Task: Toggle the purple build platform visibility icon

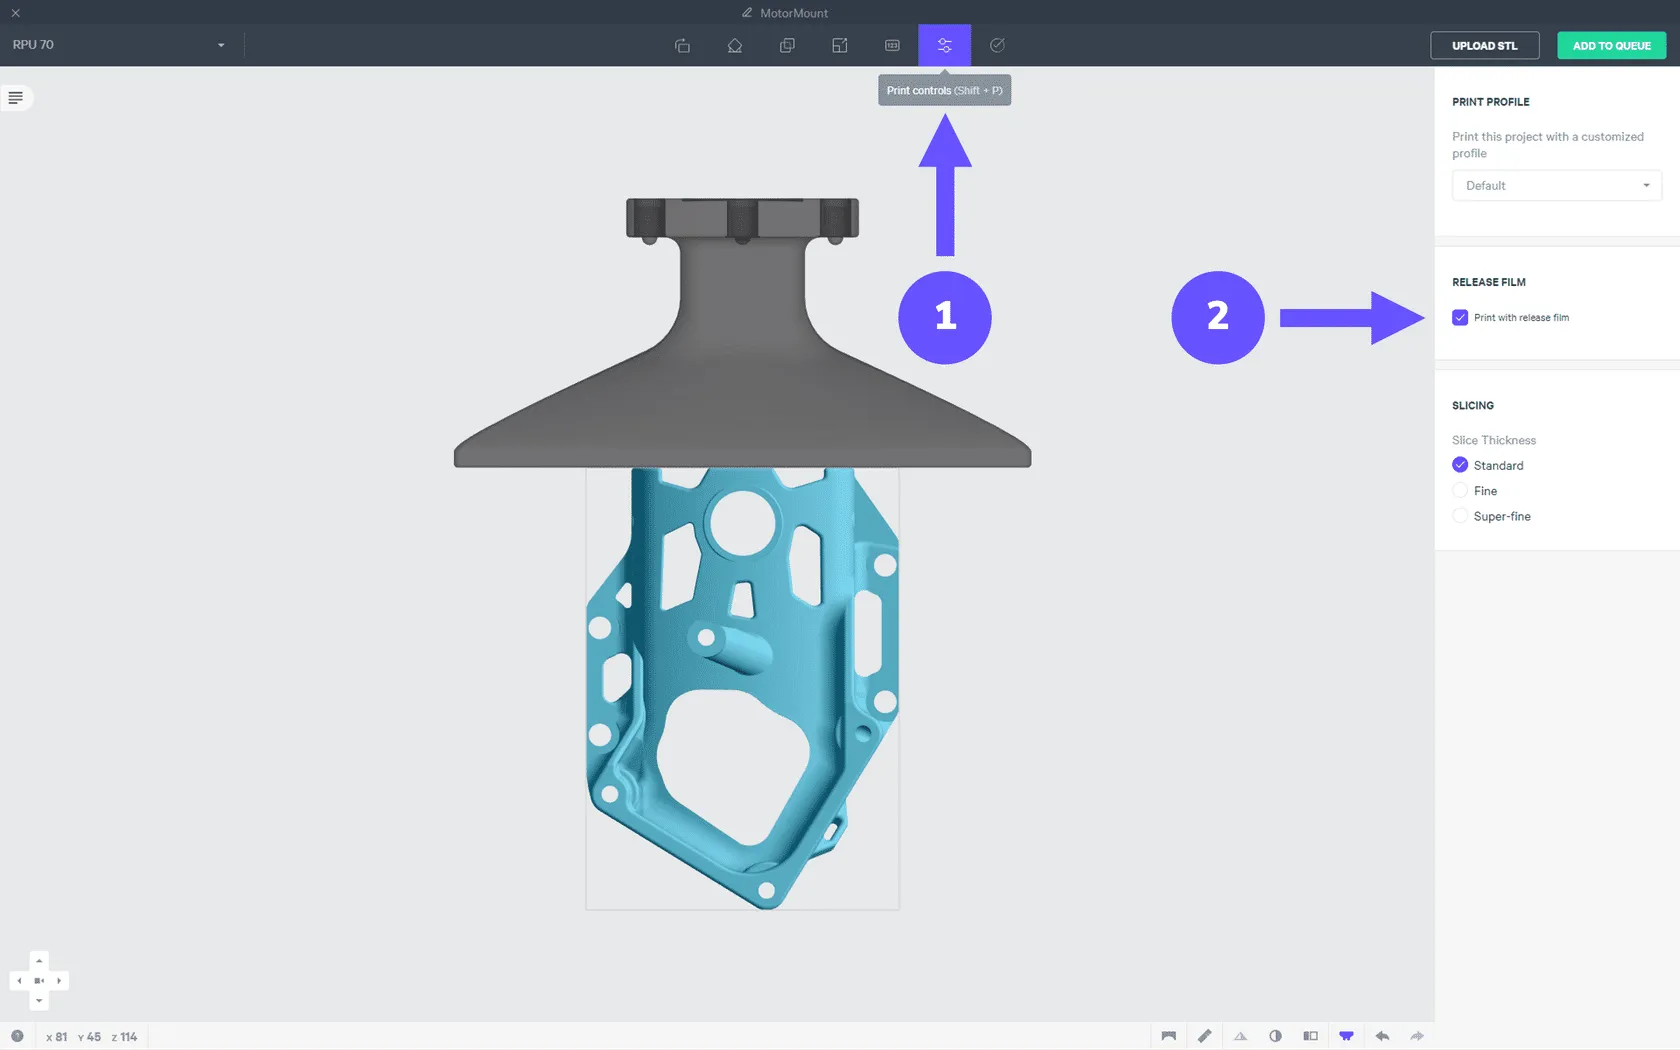Action: 1346,1036
